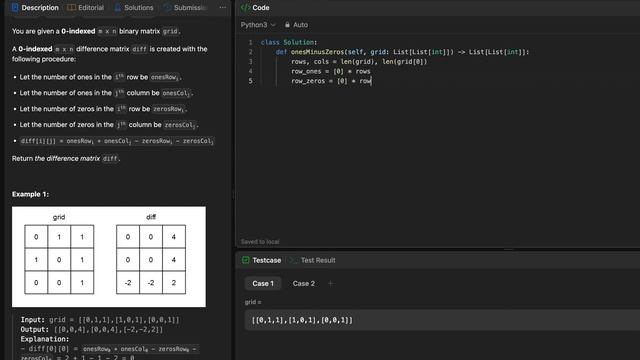
Task: Select Case 2 testcase
Action: (x=304, y=284)
